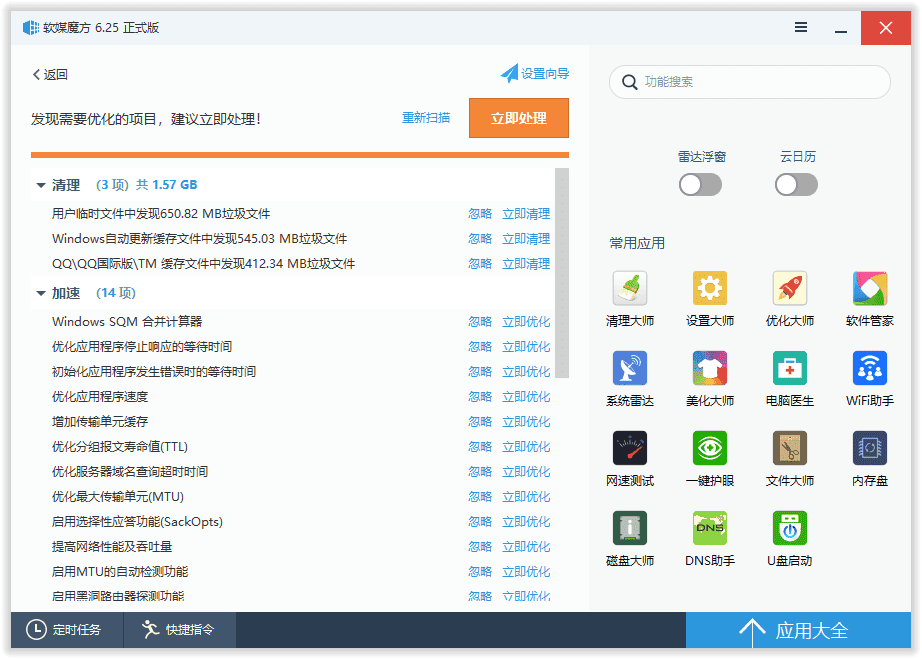Open 电脑医生 first-aid kit icon
Screen dimensions: 922x659
click(790, 369)
